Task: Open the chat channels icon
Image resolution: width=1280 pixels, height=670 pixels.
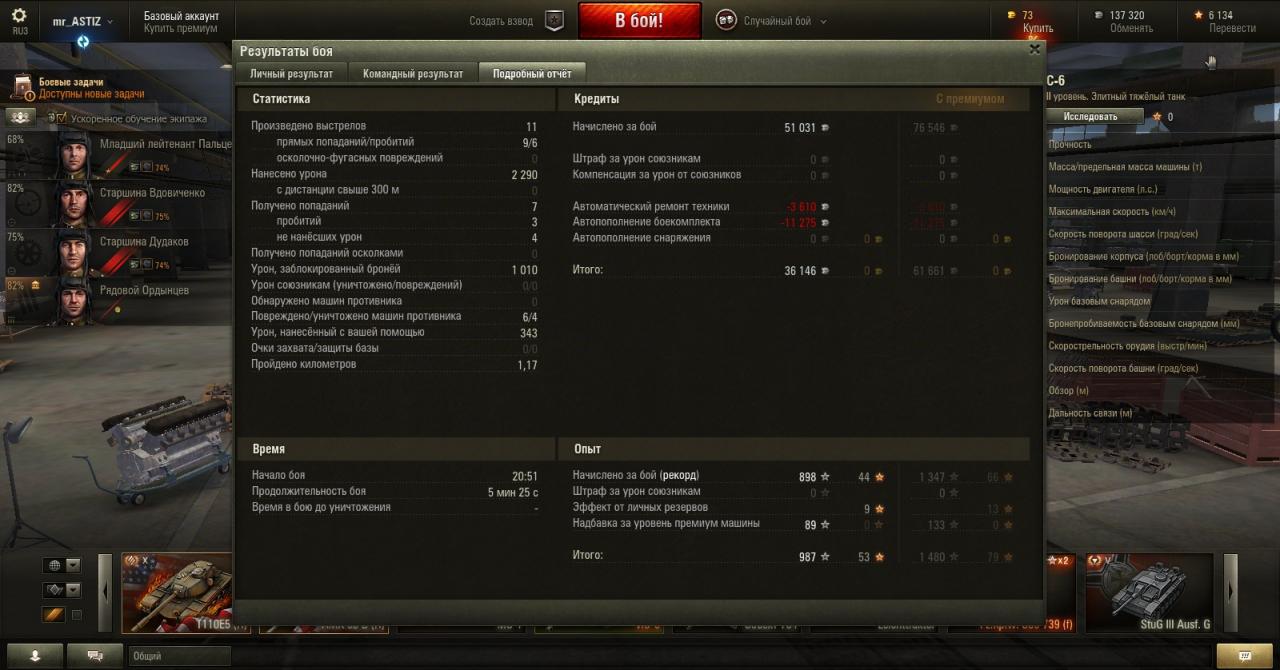Action: click(96, 655)
